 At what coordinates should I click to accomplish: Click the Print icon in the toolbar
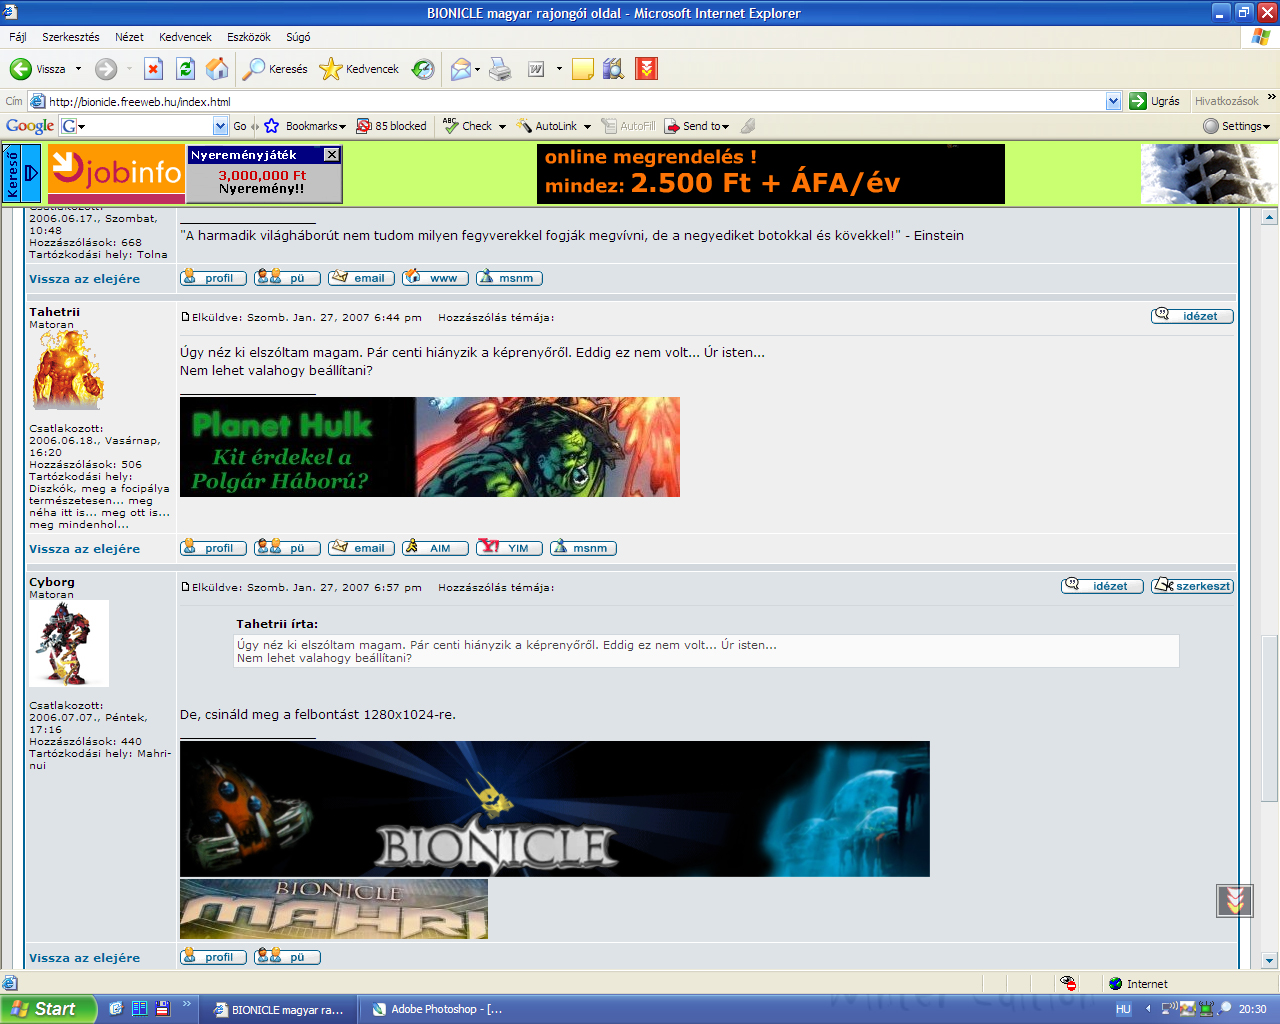(x=501, y=69)
